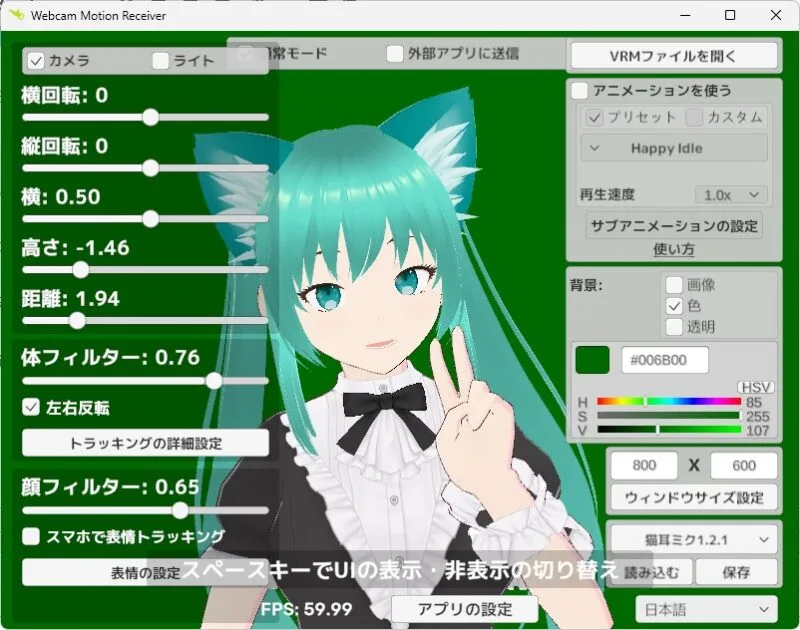
Task: Select the 透明 background option
Action: 675,326
